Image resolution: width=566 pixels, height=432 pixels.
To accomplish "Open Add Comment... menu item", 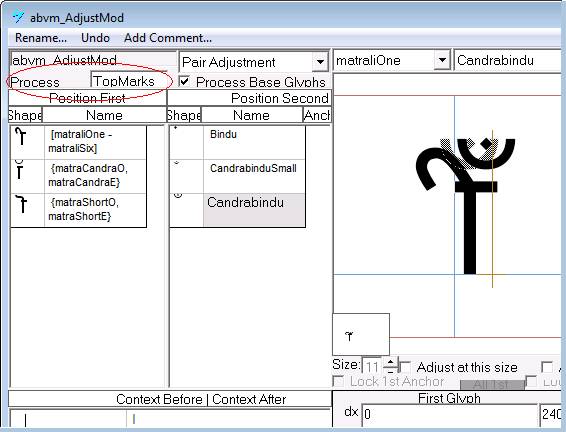I will point(168,38).
